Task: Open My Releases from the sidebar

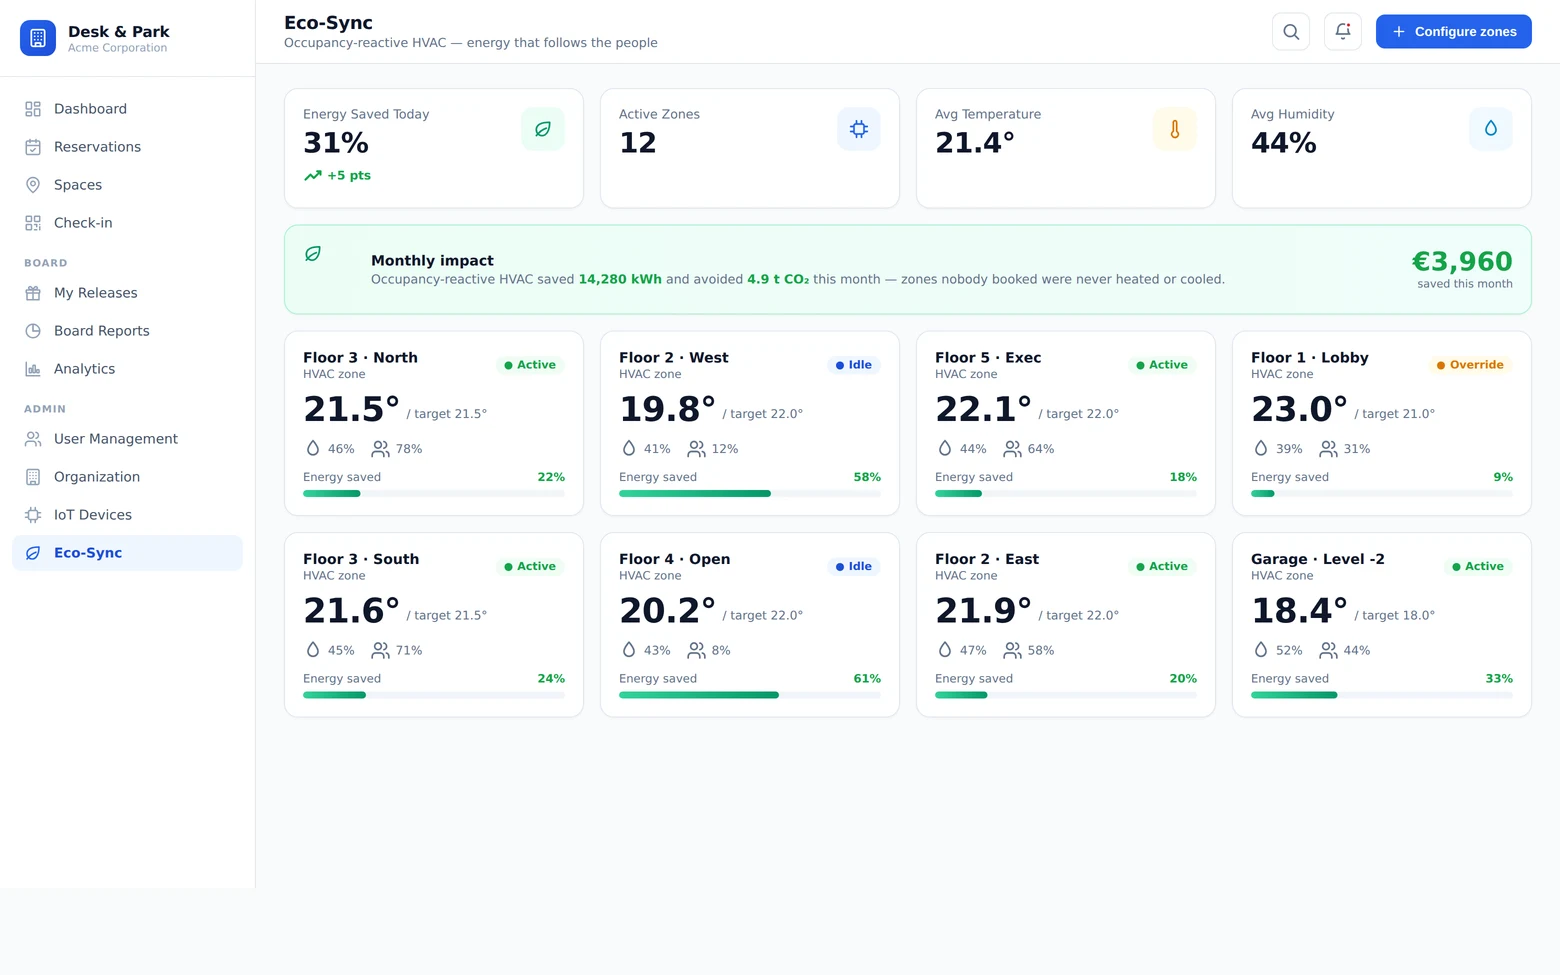Action: click(x=127, y=293)
